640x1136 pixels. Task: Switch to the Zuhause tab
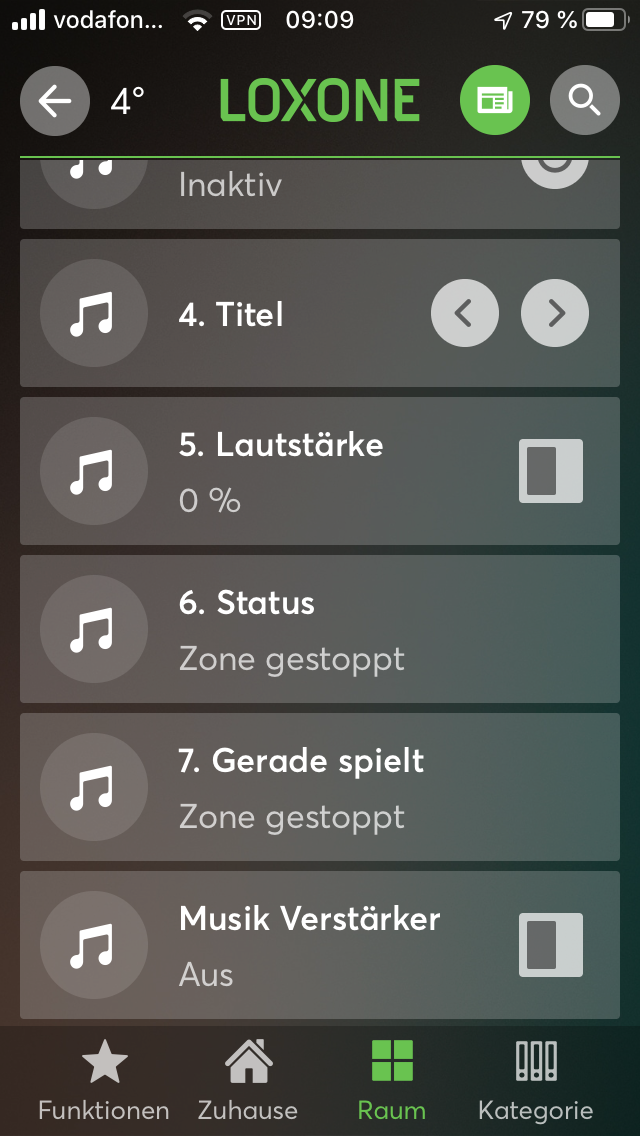[x=247, y=1080]
